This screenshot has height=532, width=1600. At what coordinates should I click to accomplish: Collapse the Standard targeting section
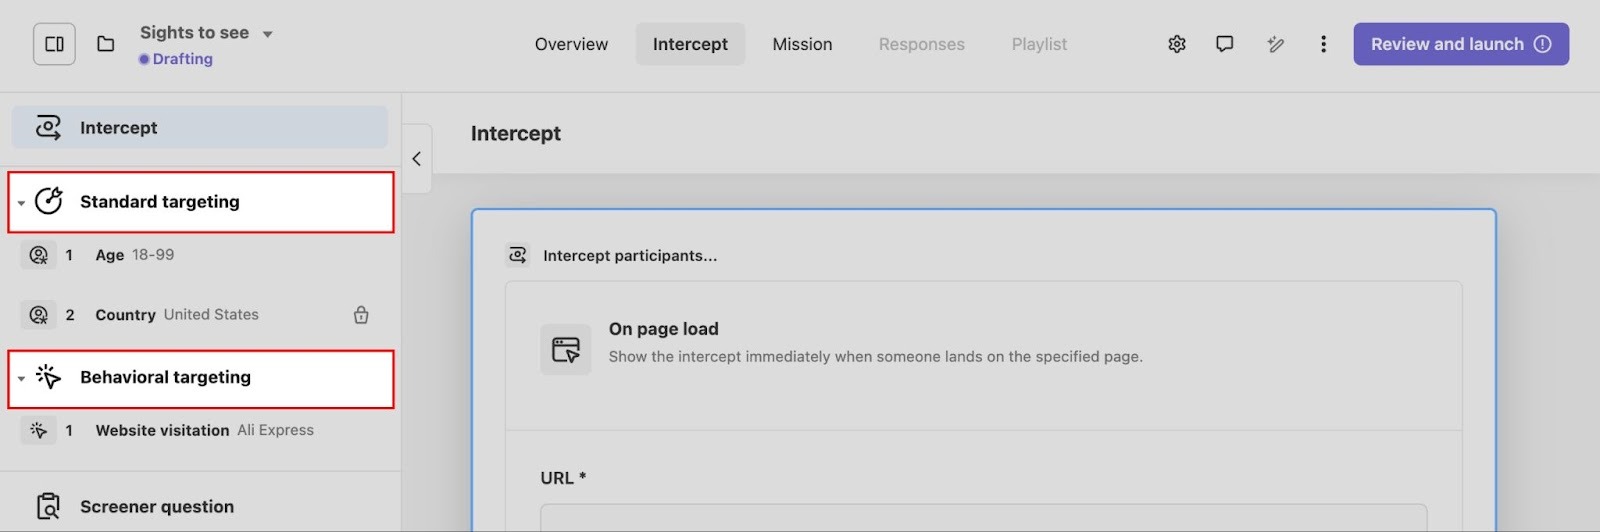[21, 203]
